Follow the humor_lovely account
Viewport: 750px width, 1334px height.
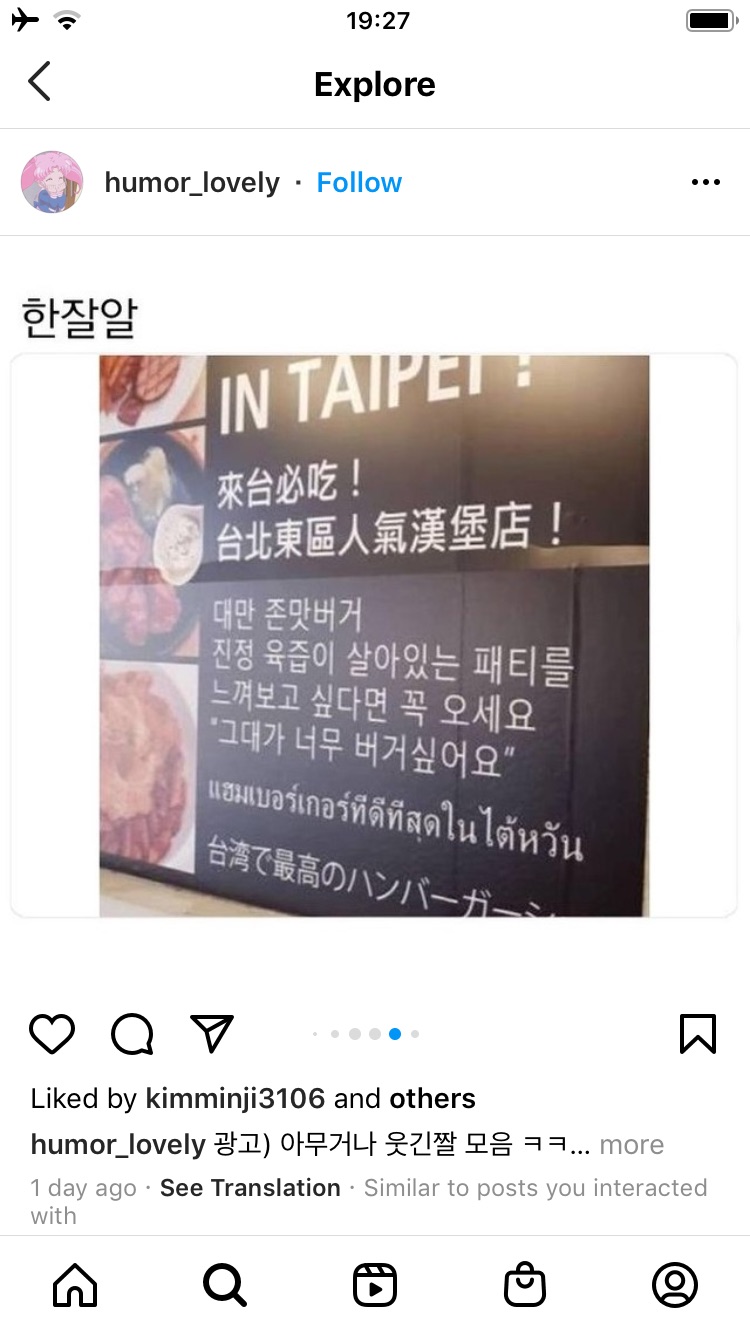click(x=359, y=183)
